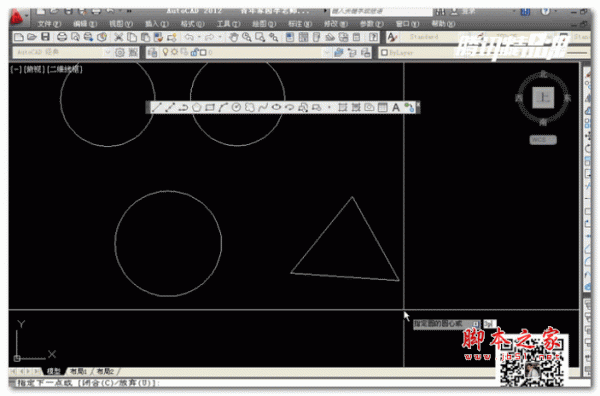Open the application menu arrow beside red A
This screenshot has height=396, width=600.
pyautogui.click(x=26, y=16)
